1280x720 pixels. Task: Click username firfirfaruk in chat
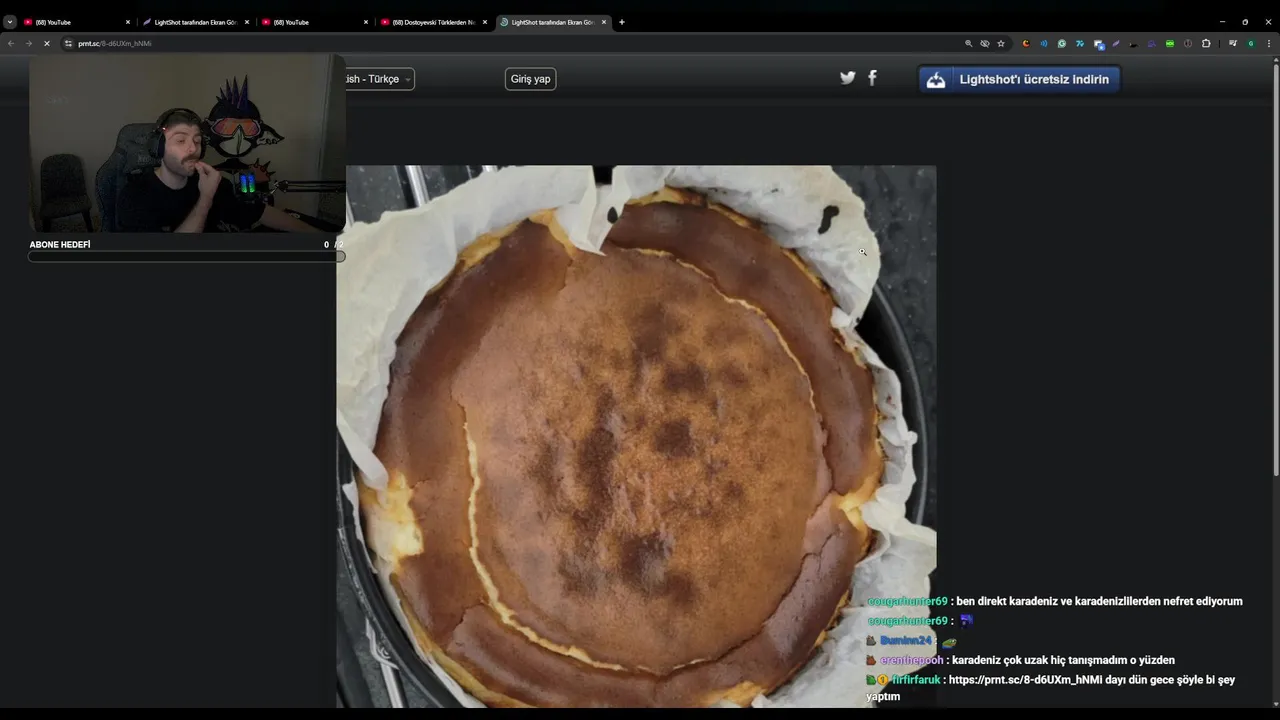915,680
